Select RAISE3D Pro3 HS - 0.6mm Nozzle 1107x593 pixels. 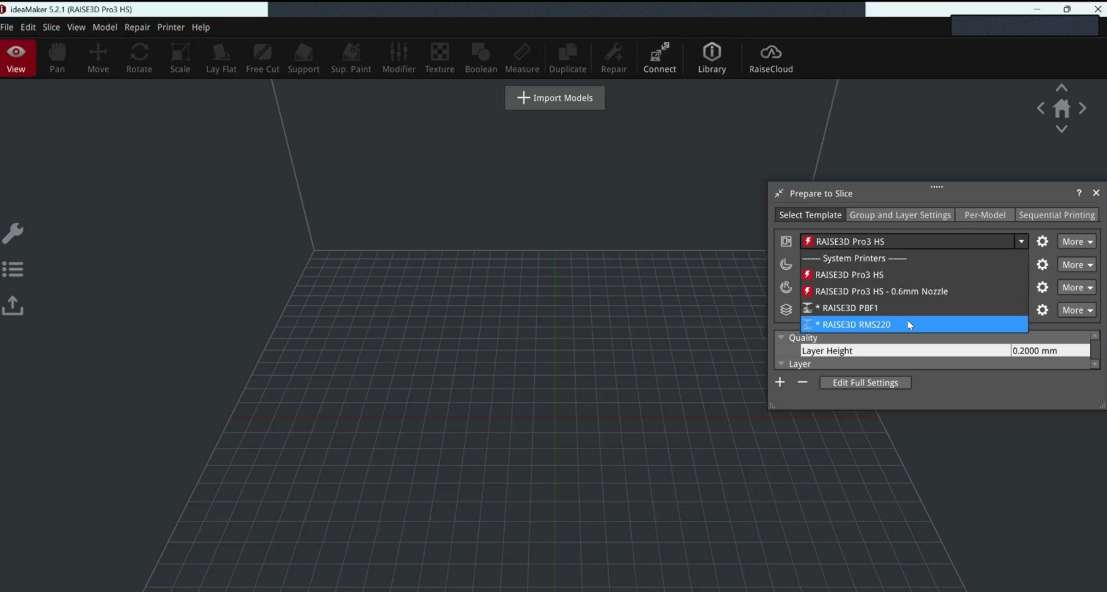click(x=914, y=291)
